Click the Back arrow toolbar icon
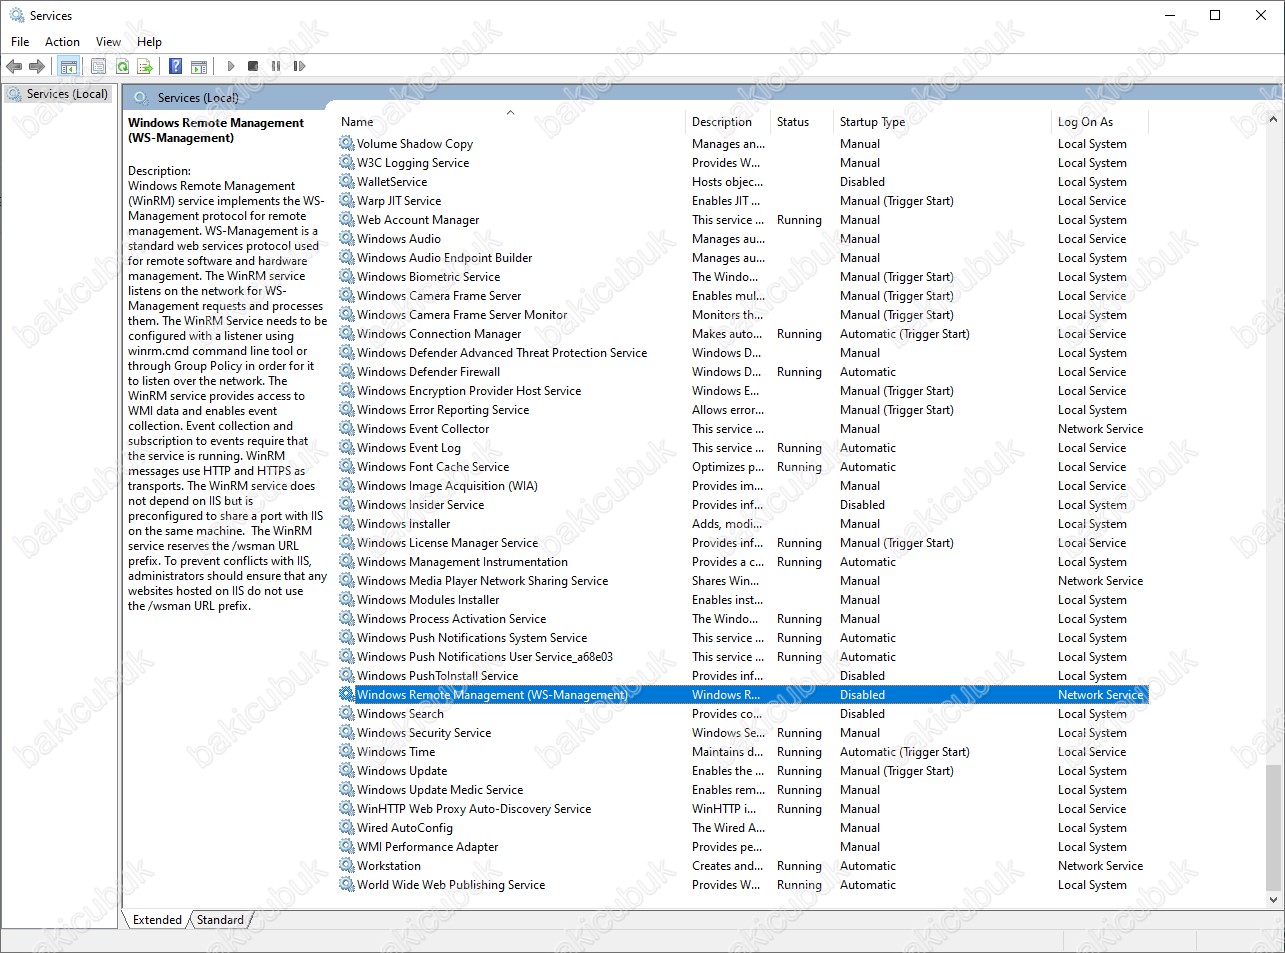This screenshot has width=1285, height=953. (14, 66)
